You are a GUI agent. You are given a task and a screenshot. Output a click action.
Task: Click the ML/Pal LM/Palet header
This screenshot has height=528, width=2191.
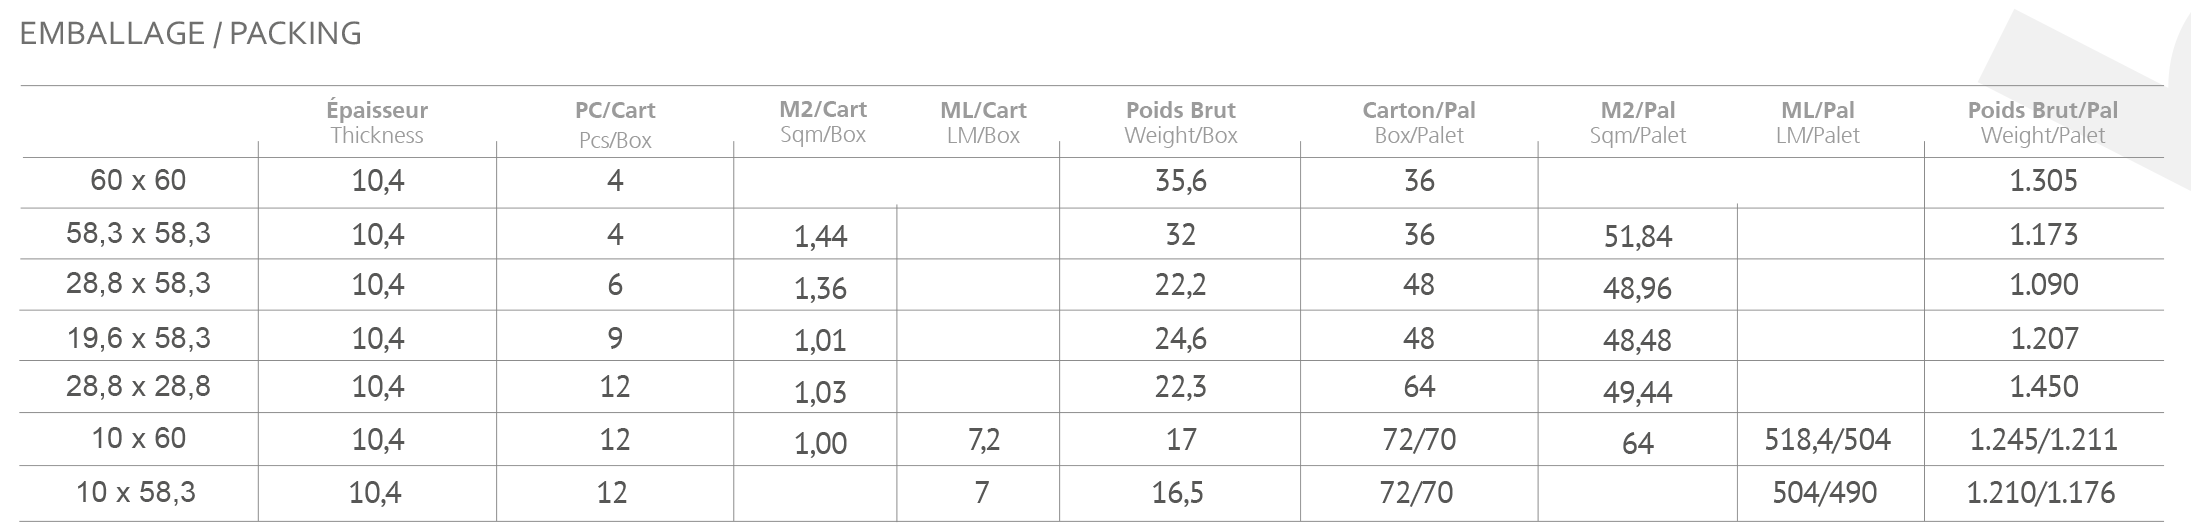pos(1817,122)
